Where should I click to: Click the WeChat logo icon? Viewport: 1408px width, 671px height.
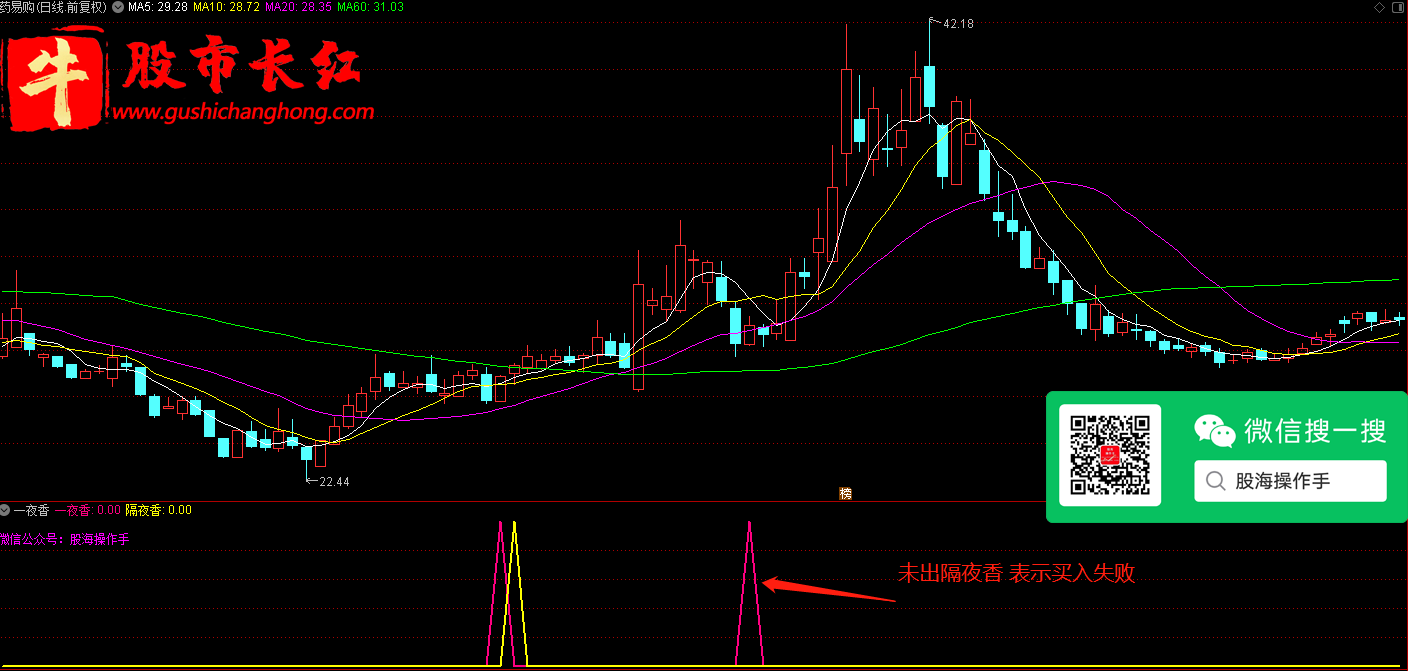coord(1216,430)
